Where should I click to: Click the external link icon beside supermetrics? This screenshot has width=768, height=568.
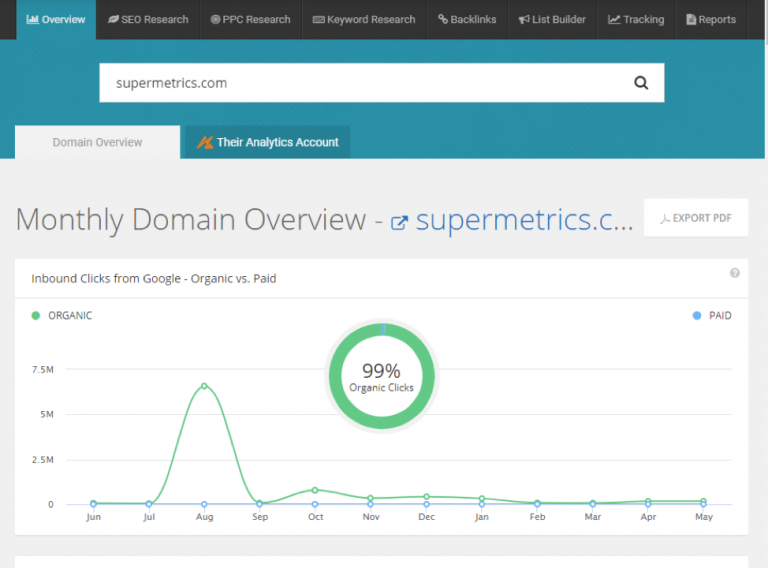point(399,223)
